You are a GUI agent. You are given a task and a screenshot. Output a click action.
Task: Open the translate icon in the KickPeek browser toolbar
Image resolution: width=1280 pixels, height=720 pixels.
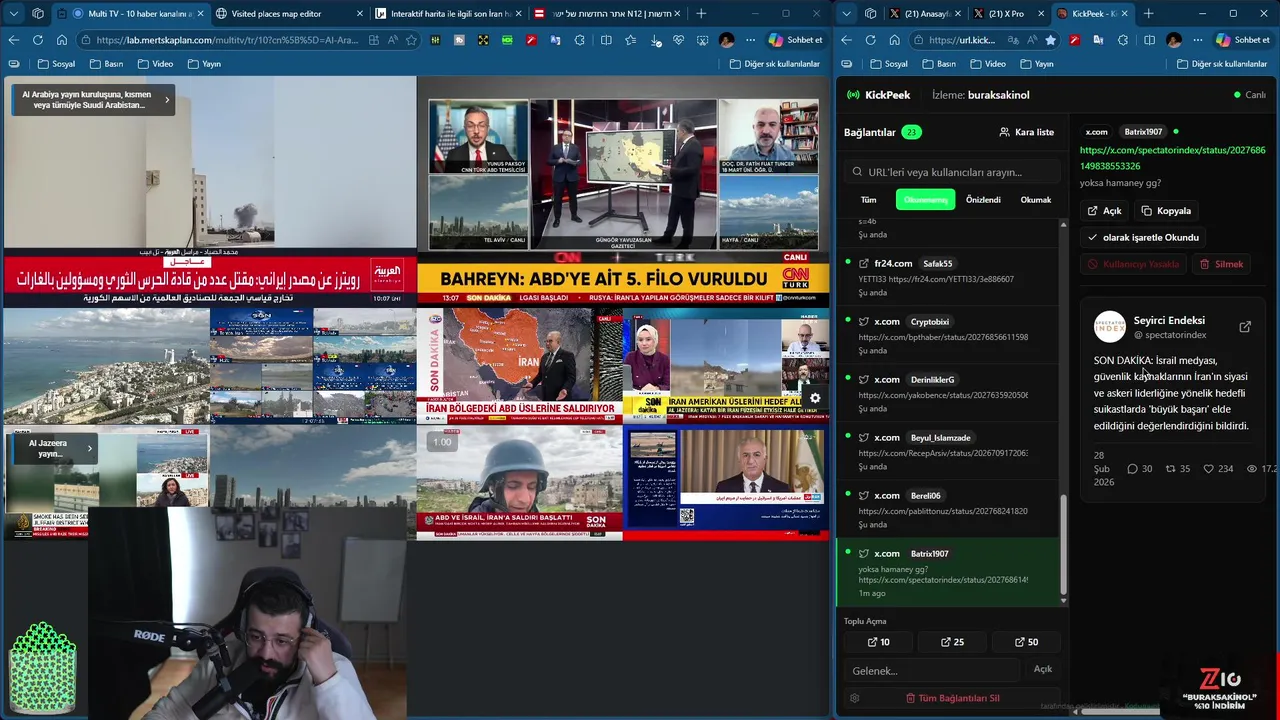pos(1099,40)
